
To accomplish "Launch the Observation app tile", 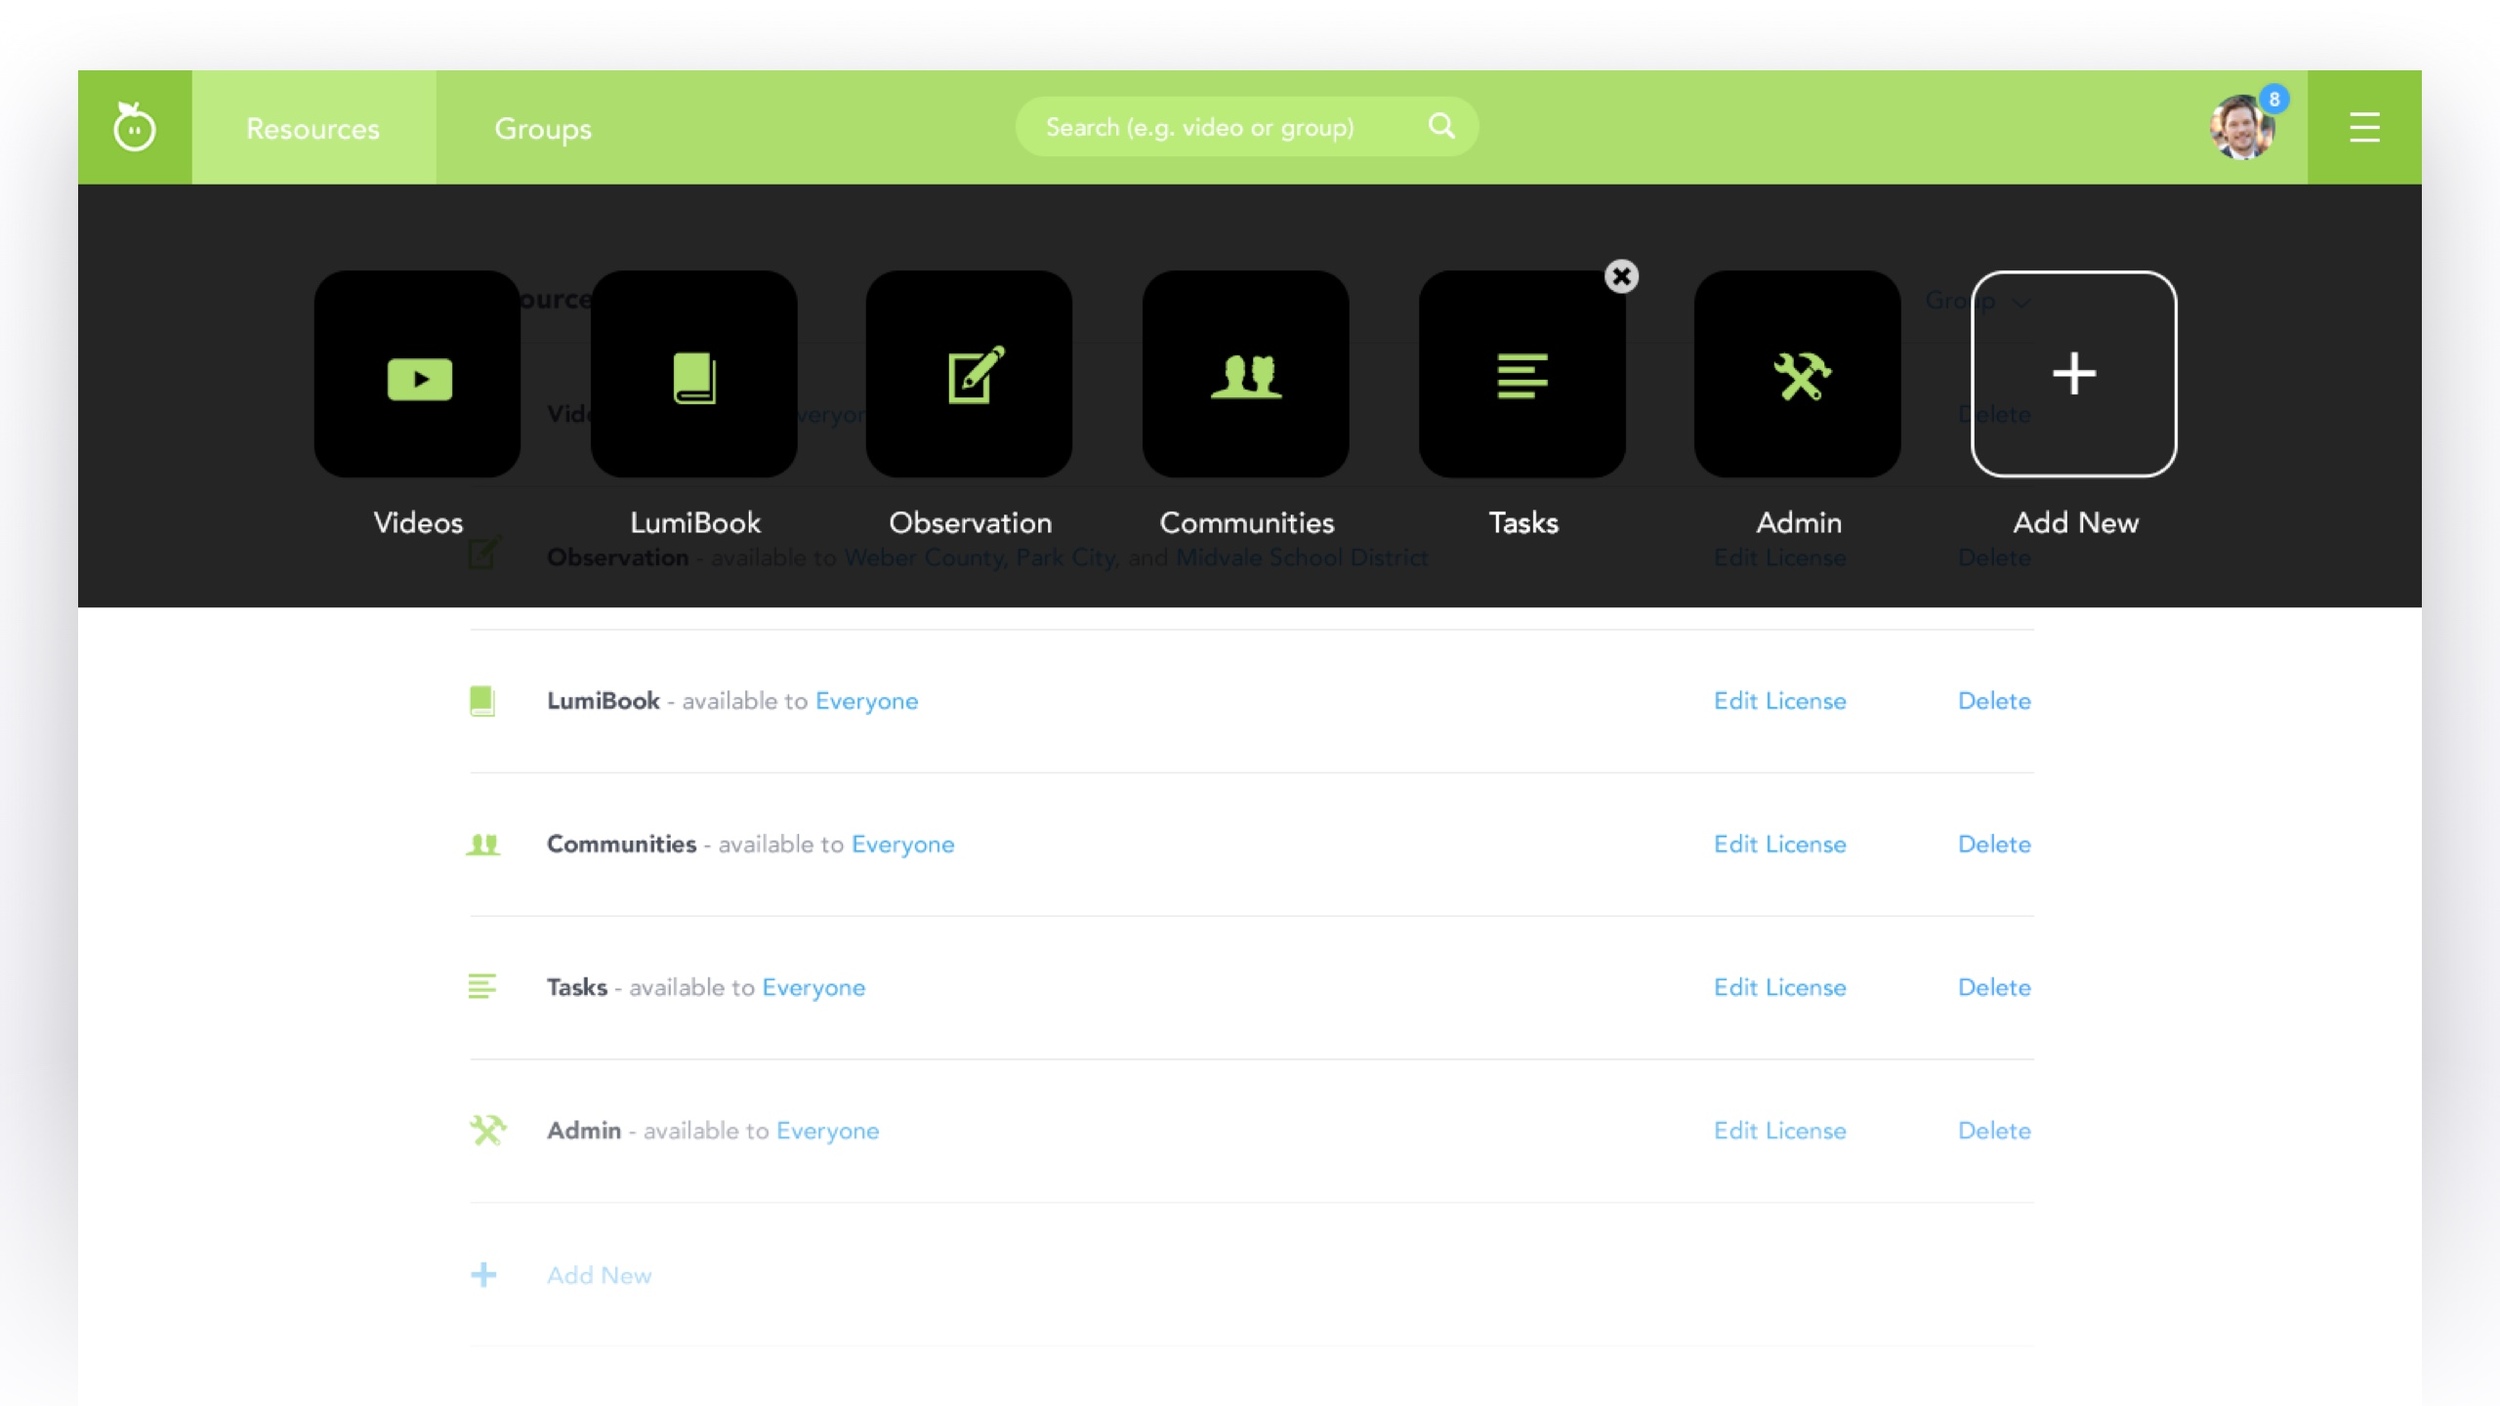I will (970, 374).
